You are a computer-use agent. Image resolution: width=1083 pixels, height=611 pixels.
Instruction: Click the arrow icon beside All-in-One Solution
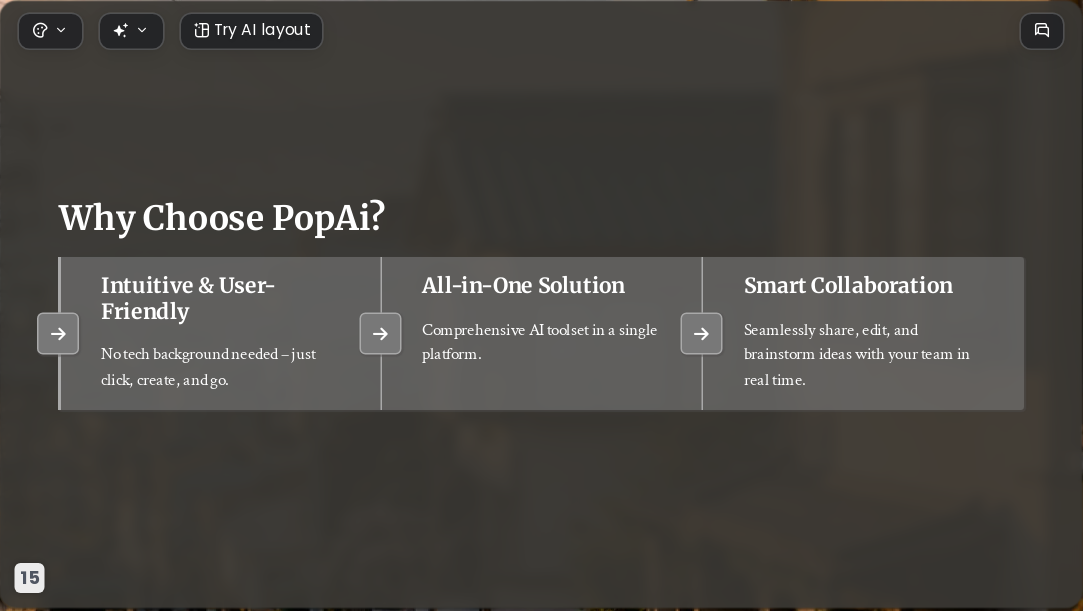[x=381, y=333]
